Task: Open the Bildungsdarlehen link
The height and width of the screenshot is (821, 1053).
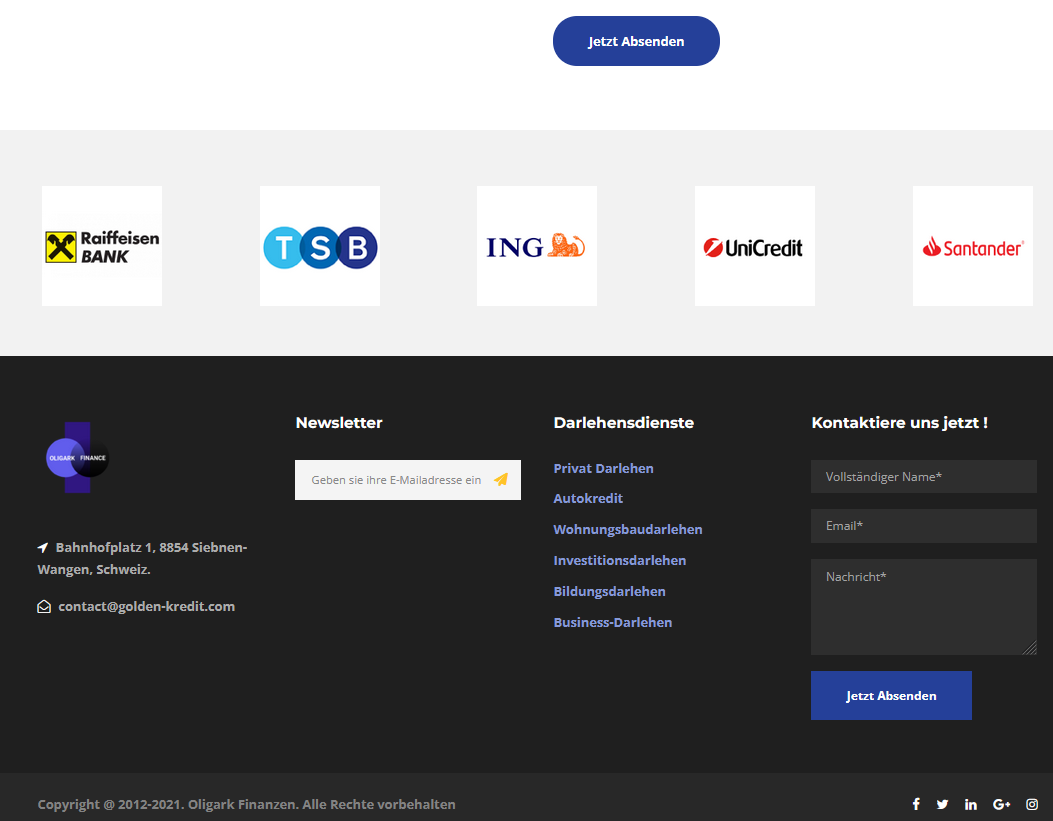Action: tap(609, 591)
